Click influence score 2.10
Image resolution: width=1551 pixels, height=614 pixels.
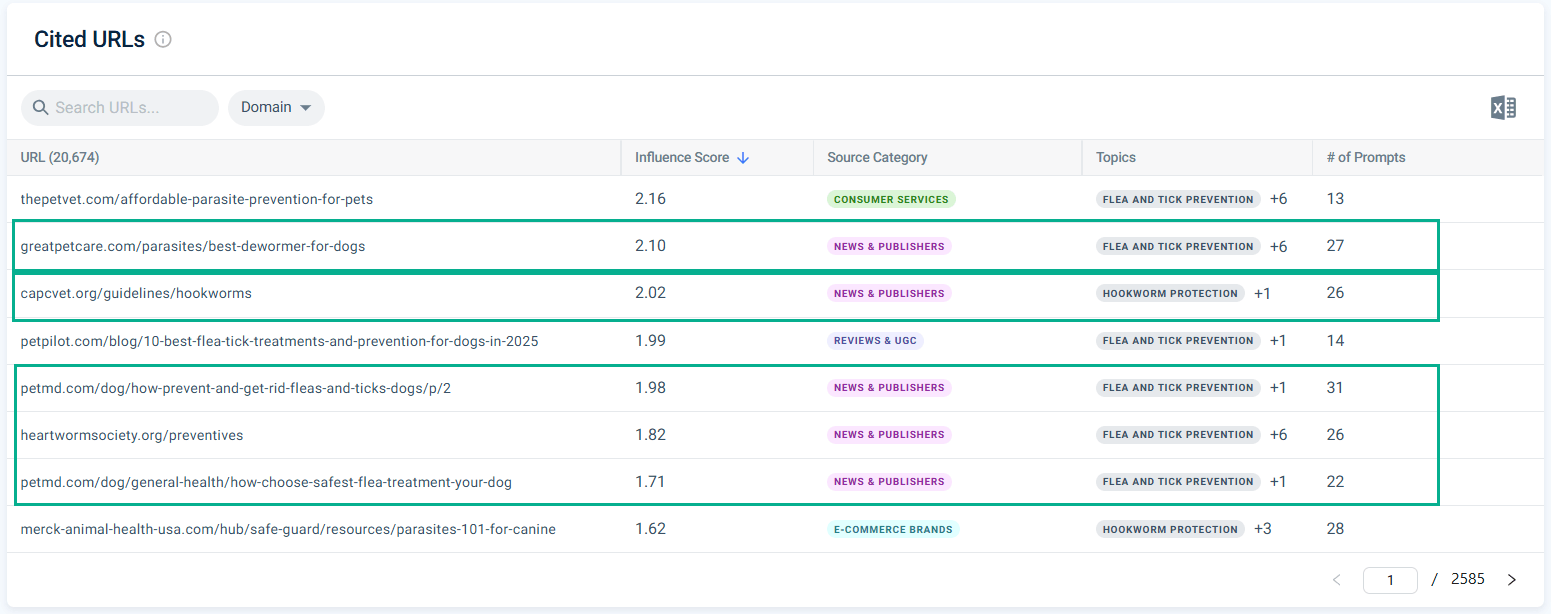pos(650,246)
